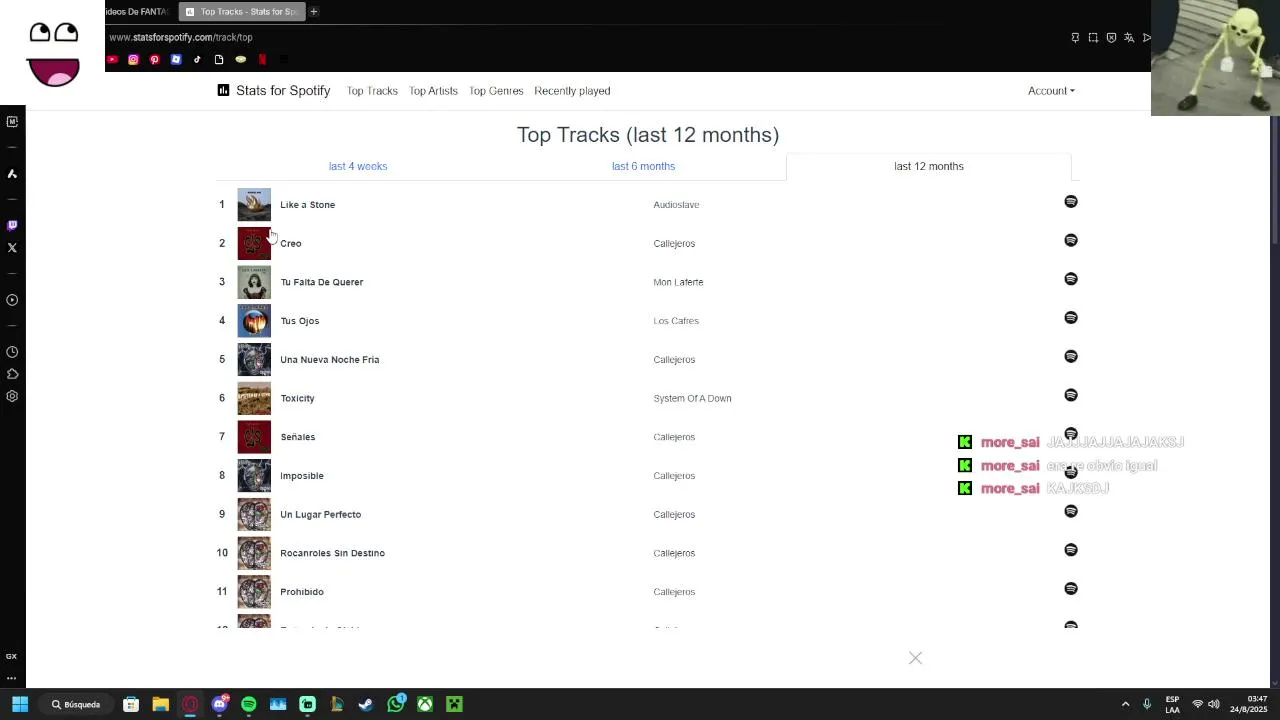
Task: Open Pinterest bookmark
Action: pos(154,59)
